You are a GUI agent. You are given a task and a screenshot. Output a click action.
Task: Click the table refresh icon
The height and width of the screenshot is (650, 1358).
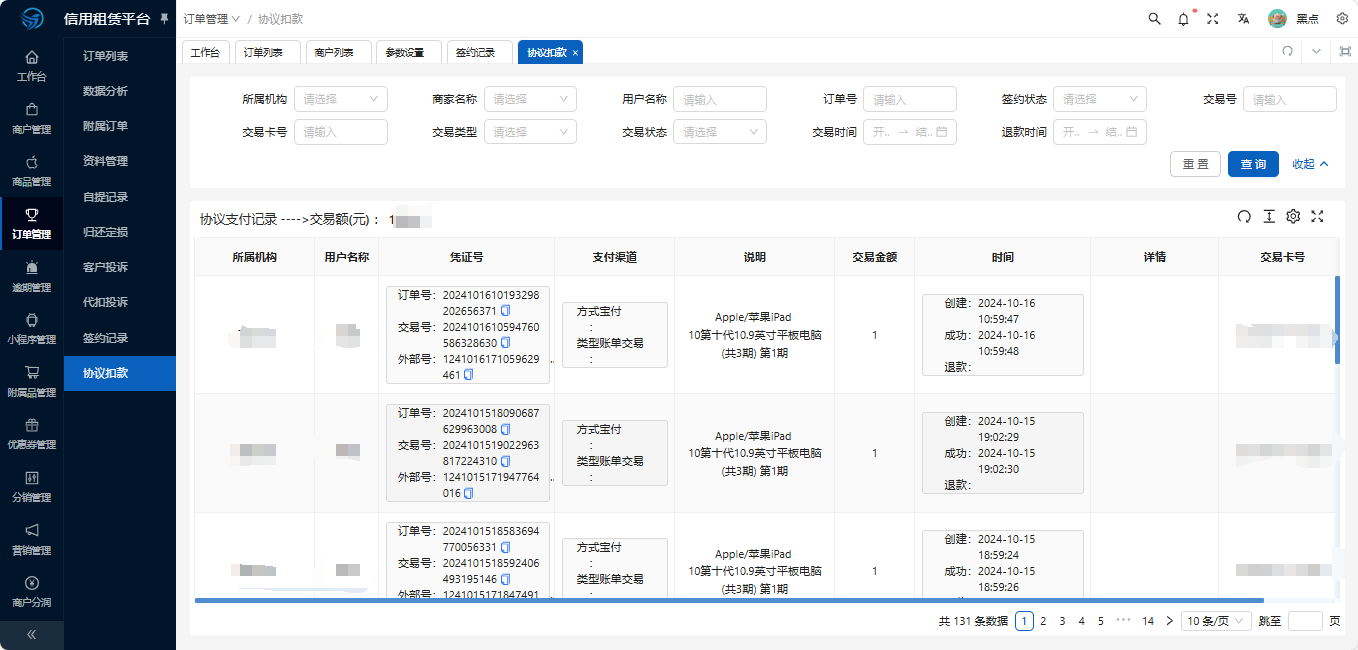click(x=1244, y=217)
